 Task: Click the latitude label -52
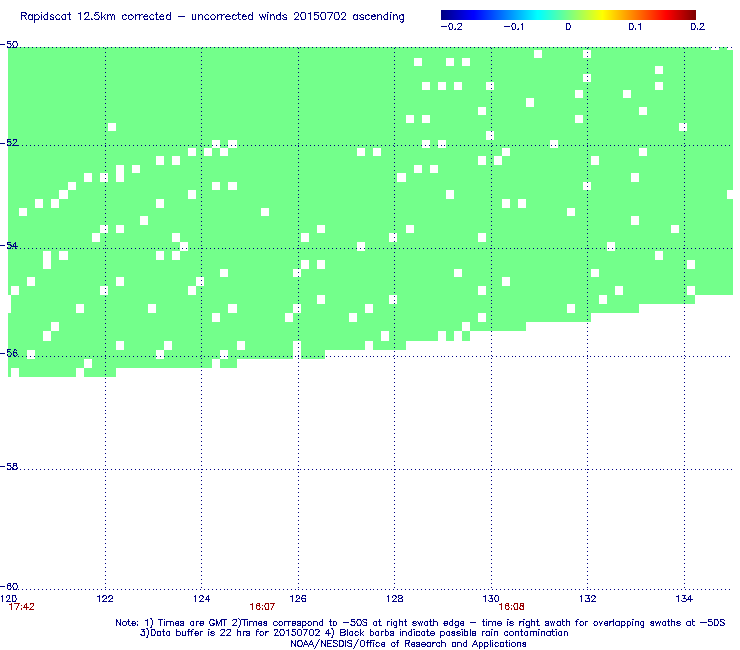coord(9,143)
